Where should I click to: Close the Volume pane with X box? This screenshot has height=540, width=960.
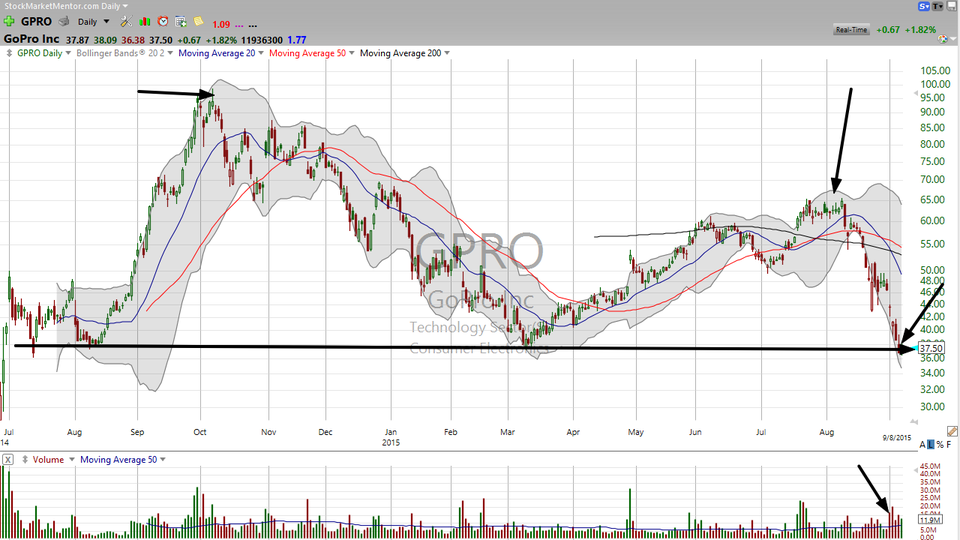coord(7,460)
